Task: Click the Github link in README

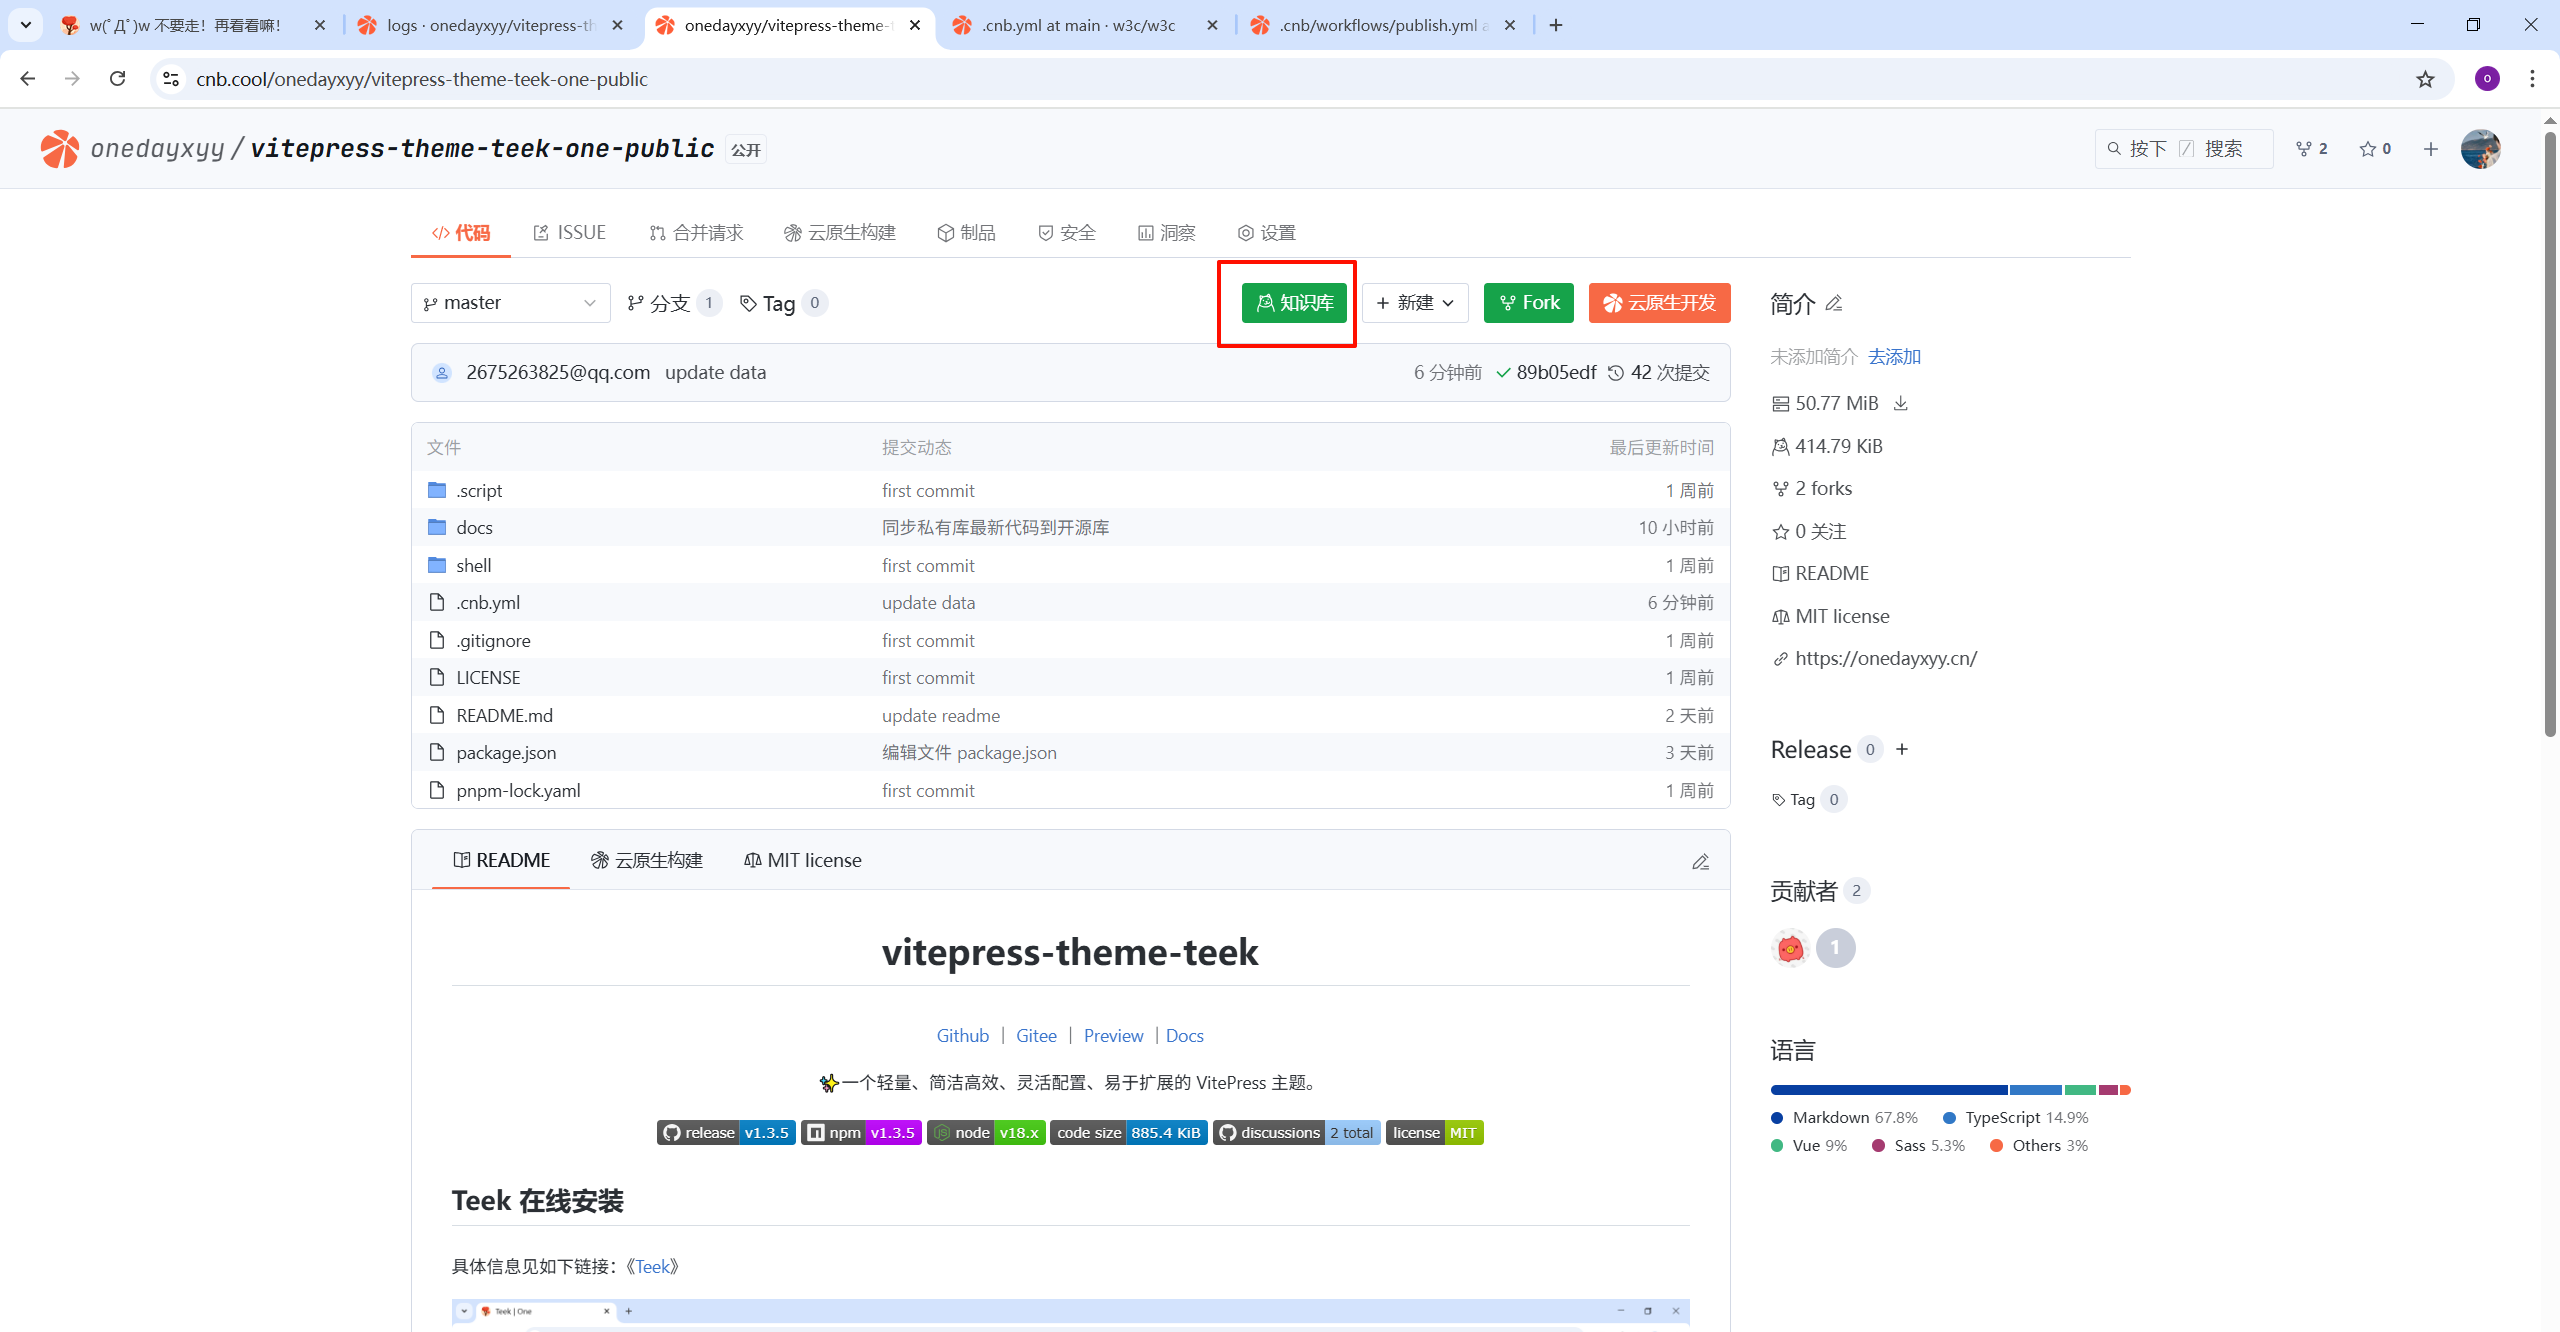Action: tap(962, 1036)
